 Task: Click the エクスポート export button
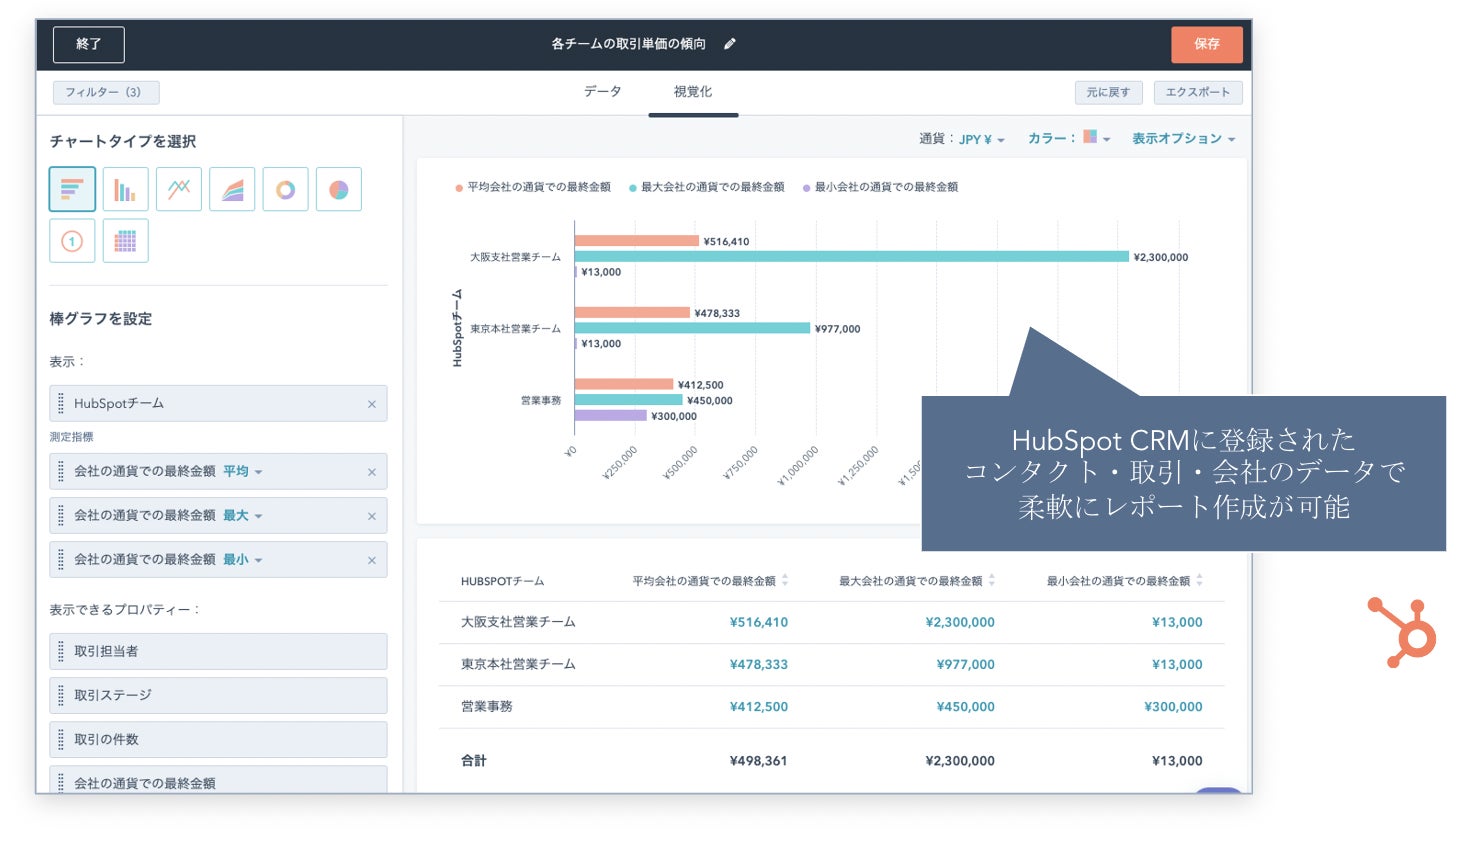click(x=1198, y=92)
